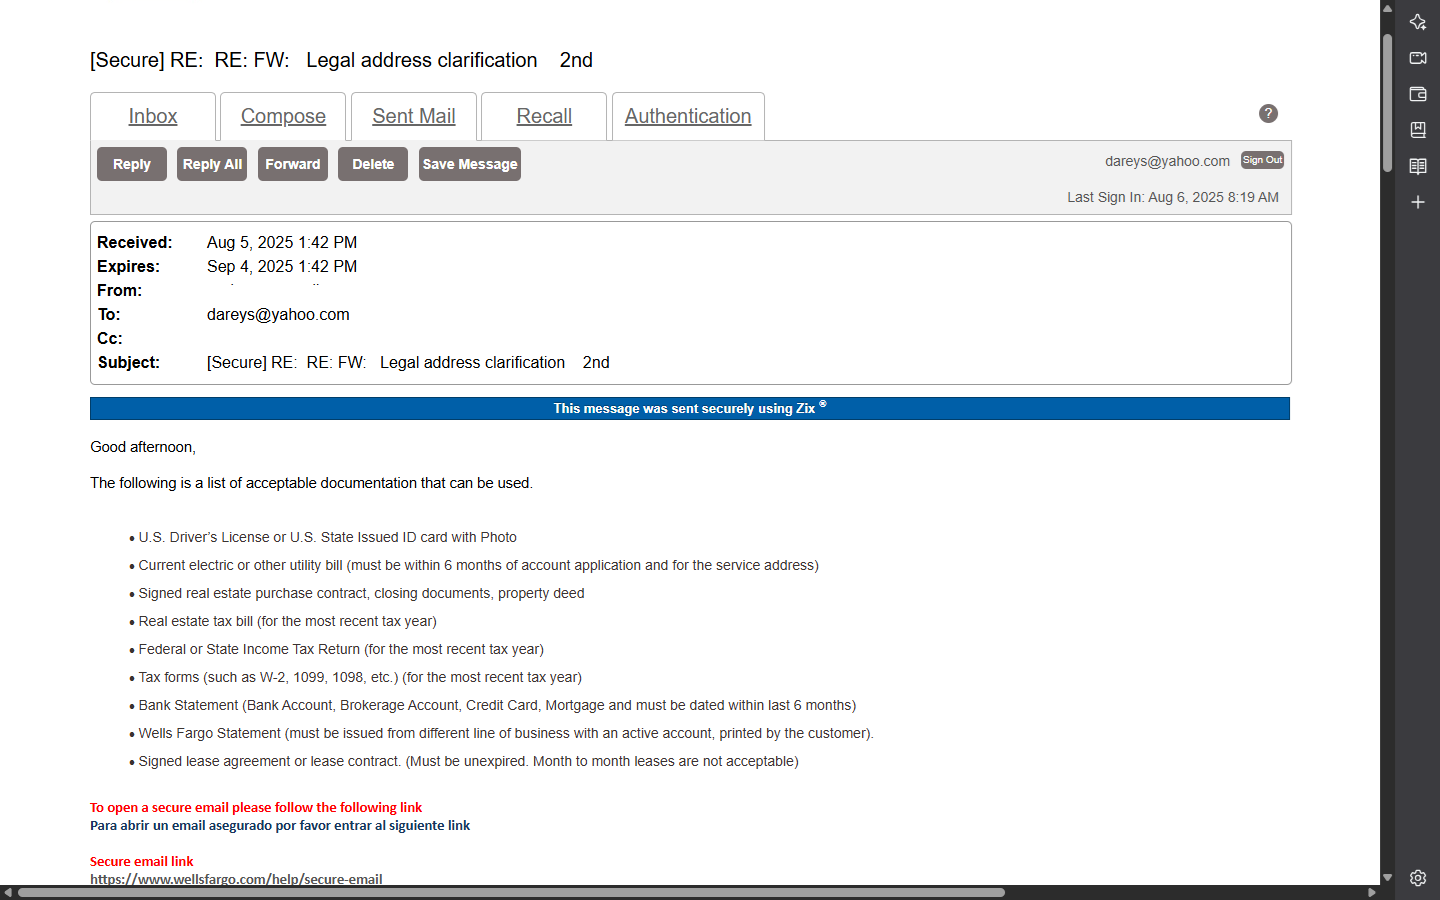Click the 'Para abrir un email asegurado' line
The height and width of the screenshot is (900, 1440).
click(280, 825)
